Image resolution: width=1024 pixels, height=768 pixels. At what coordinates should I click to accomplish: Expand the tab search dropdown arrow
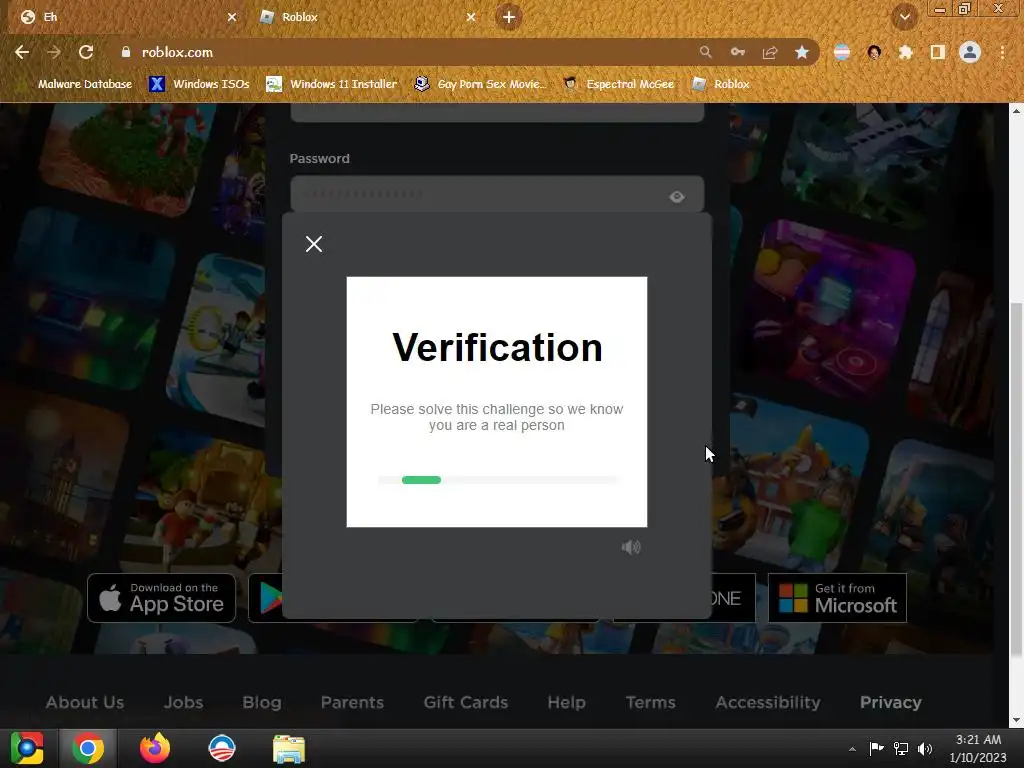click(904, 17)
